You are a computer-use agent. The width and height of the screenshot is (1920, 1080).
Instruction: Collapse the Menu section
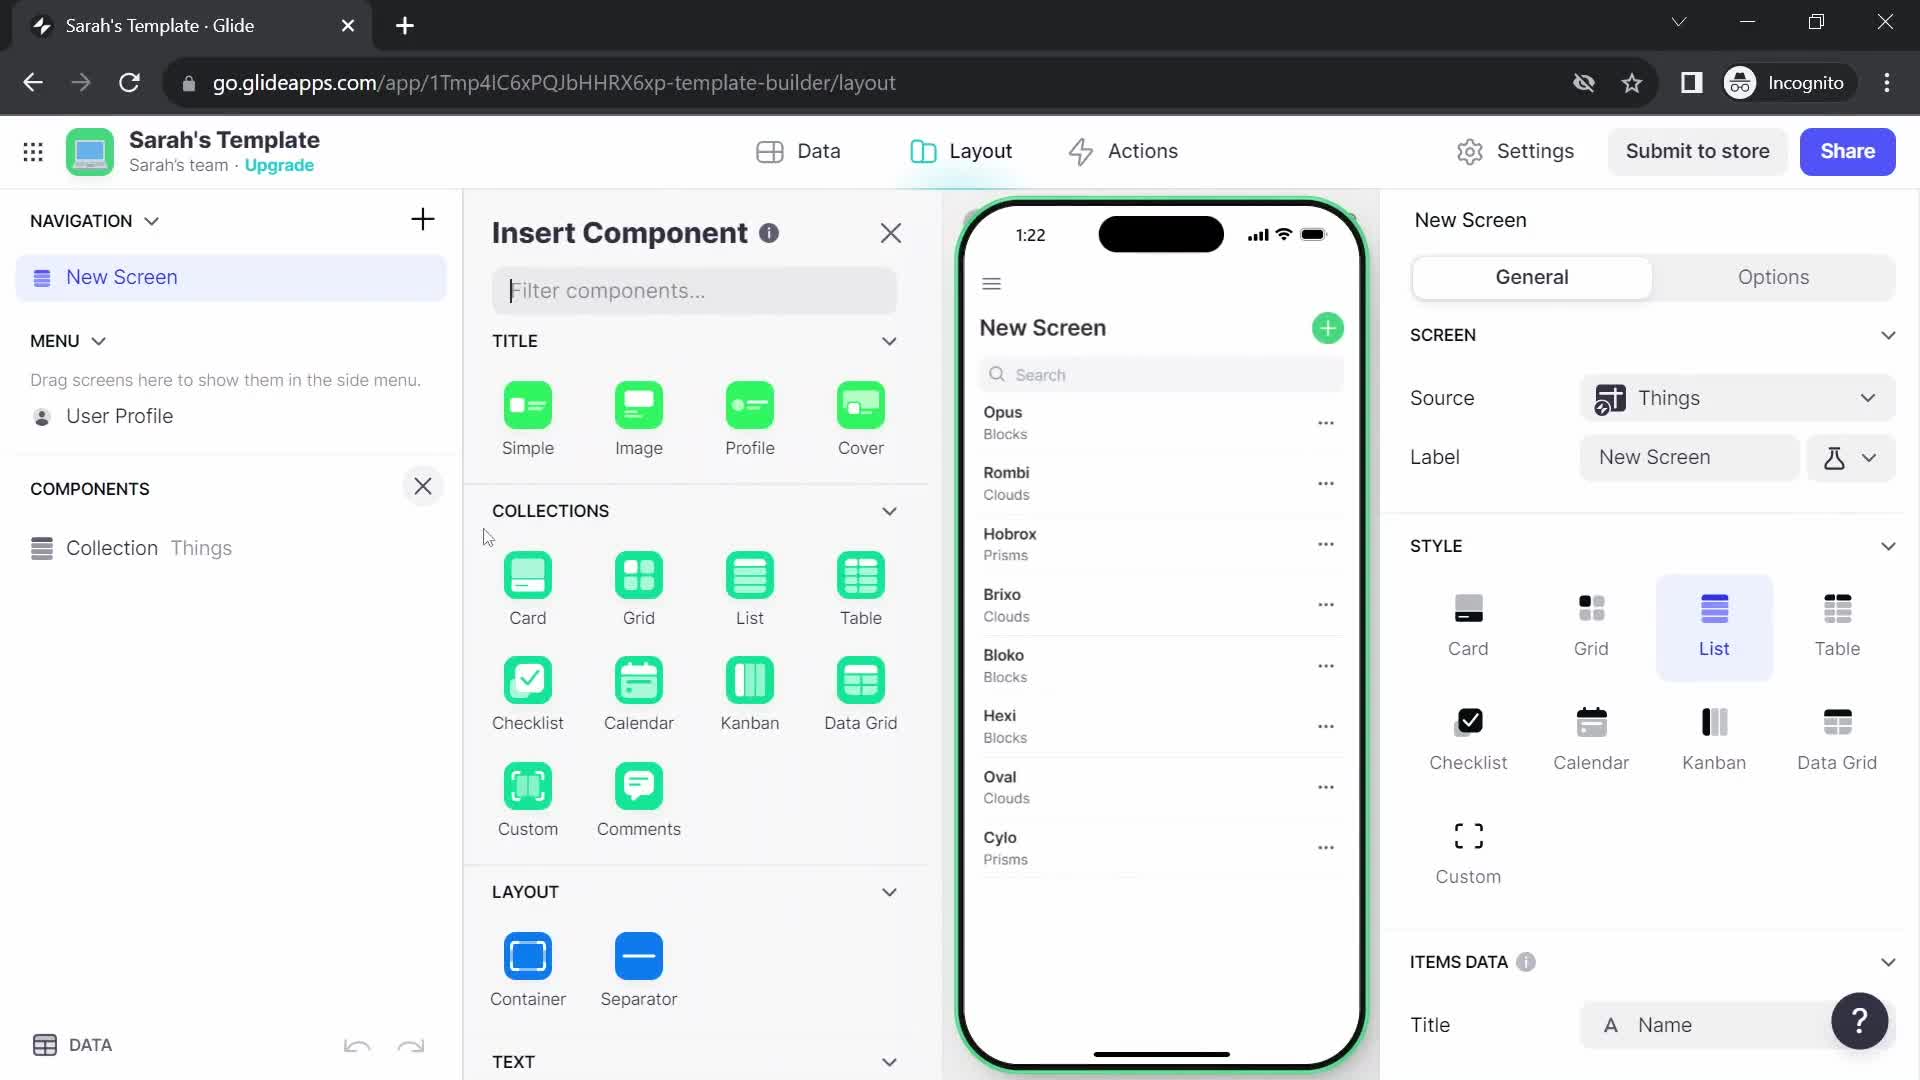98,341
